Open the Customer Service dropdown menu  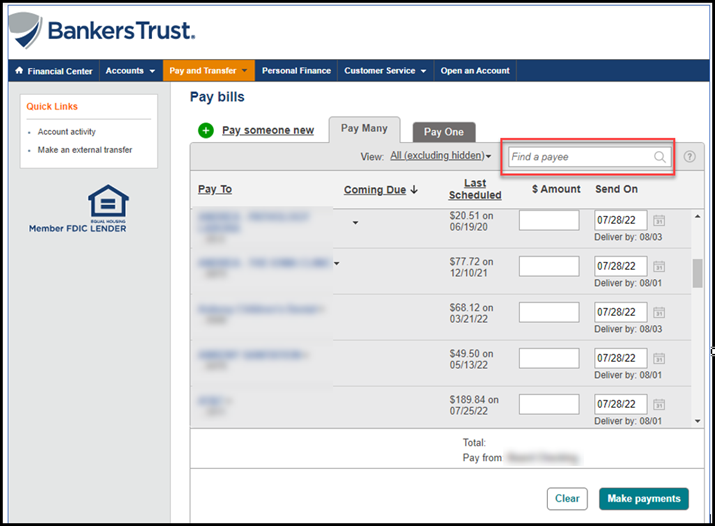click(x=385, y=71)
